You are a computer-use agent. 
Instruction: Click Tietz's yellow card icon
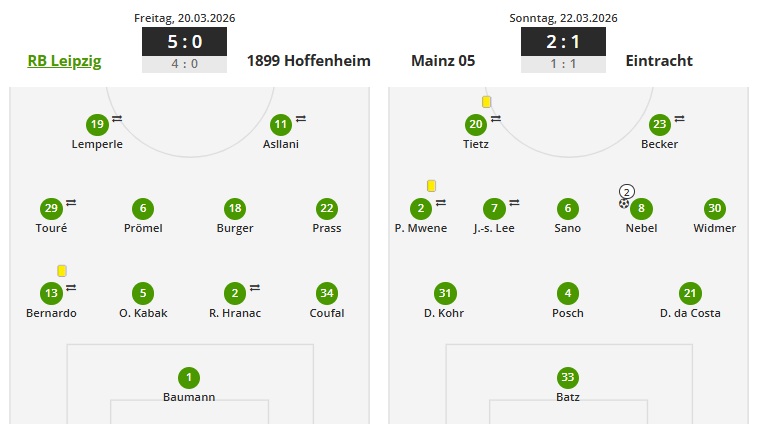click(x=486, y=101)
